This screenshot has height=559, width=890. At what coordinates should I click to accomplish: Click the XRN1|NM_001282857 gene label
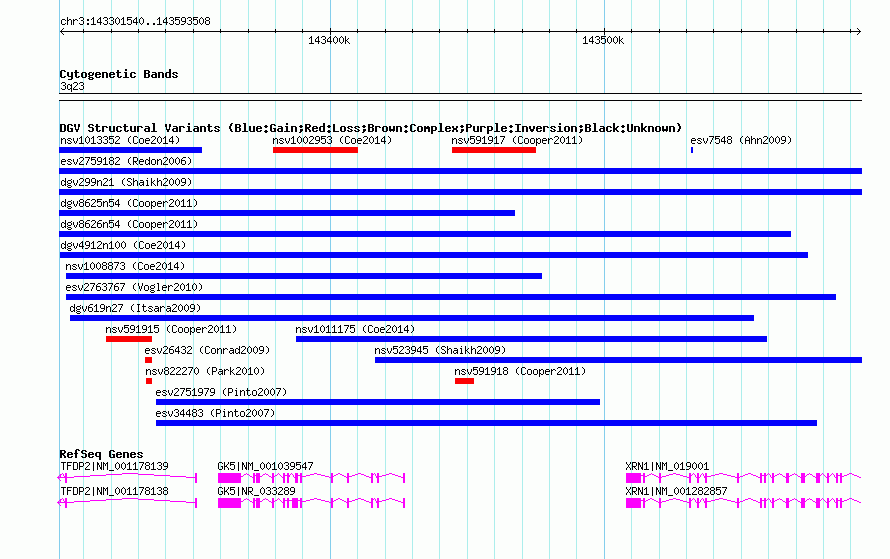pyautogui.click(x=676, y=491)
